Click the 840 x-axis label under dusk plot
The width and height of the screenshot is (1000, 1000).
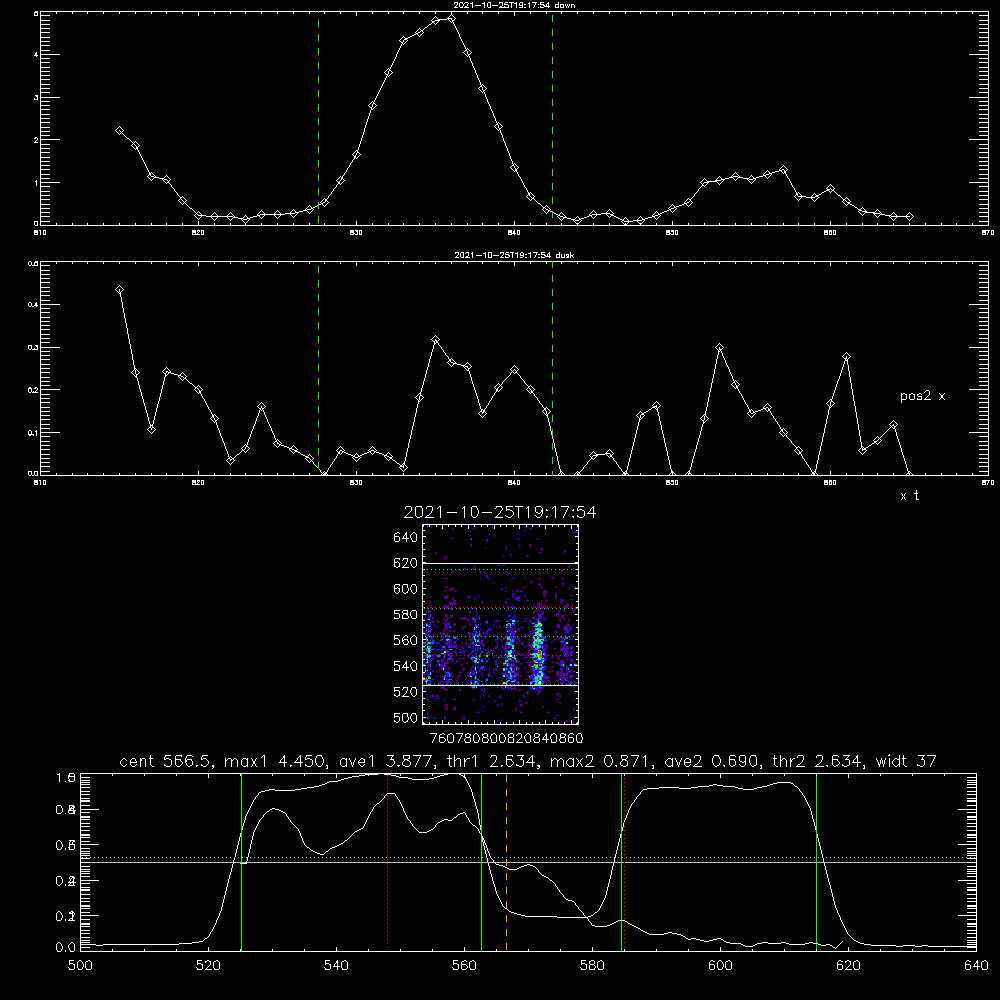tap(515, 483)
